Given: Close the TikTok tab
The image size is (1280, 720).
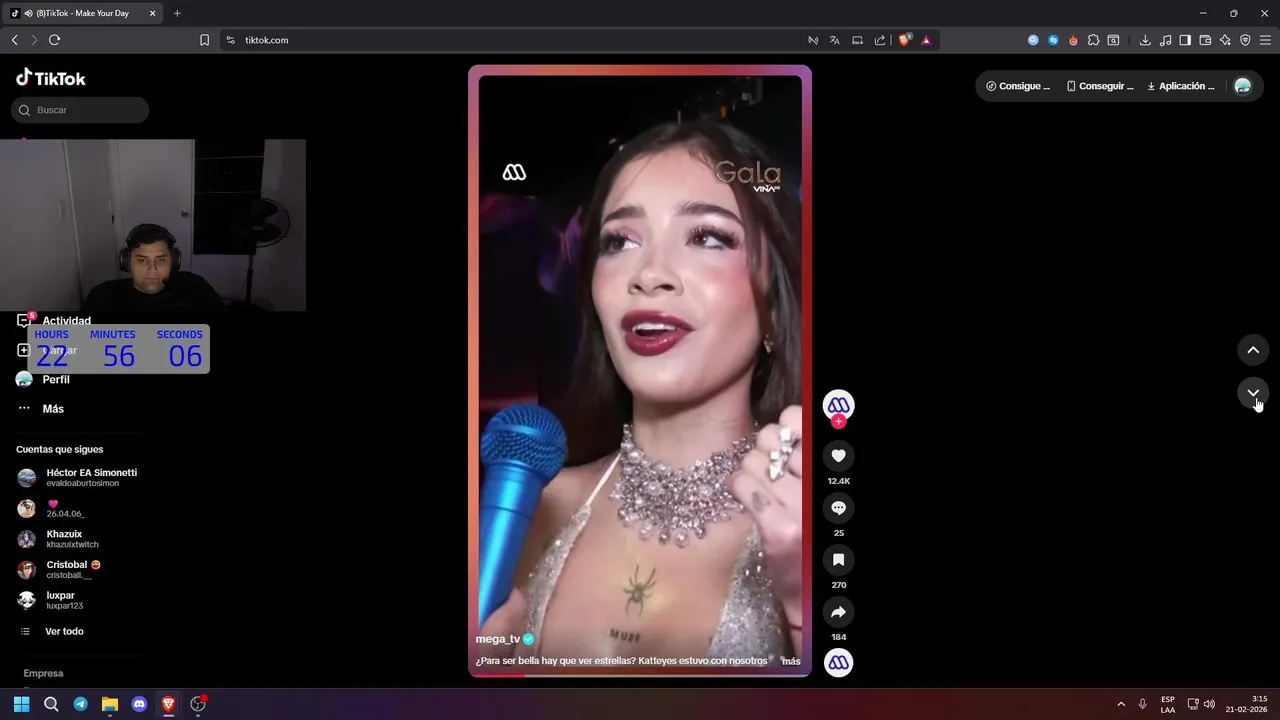Looking at the screenshot, I should pyautogui.click(x=152, y=13).
